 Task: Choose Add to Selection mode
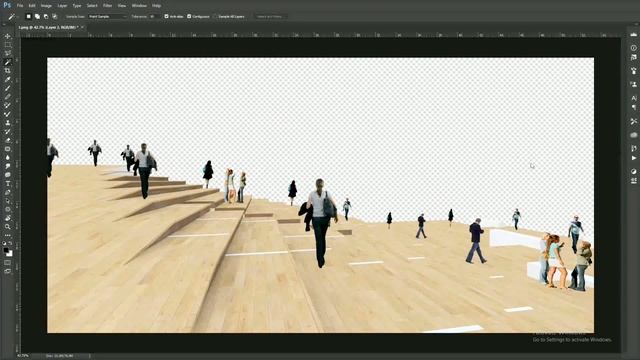coord(37,17)
